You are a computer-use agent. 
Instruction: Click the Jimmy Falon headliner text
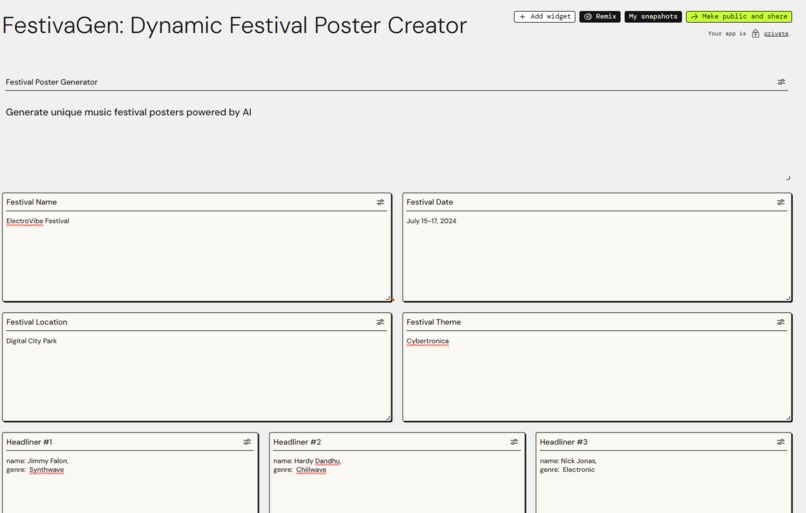(37, 461)
